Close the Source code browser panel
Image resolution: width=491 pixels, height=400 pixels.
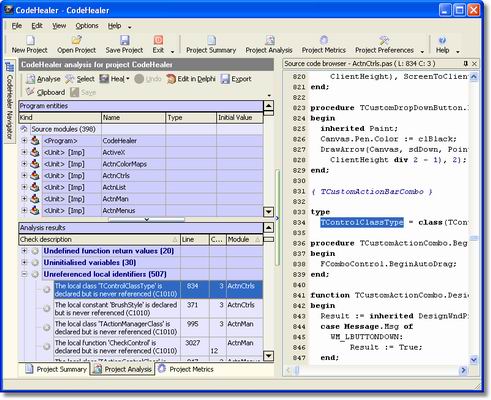click(475, 63)
